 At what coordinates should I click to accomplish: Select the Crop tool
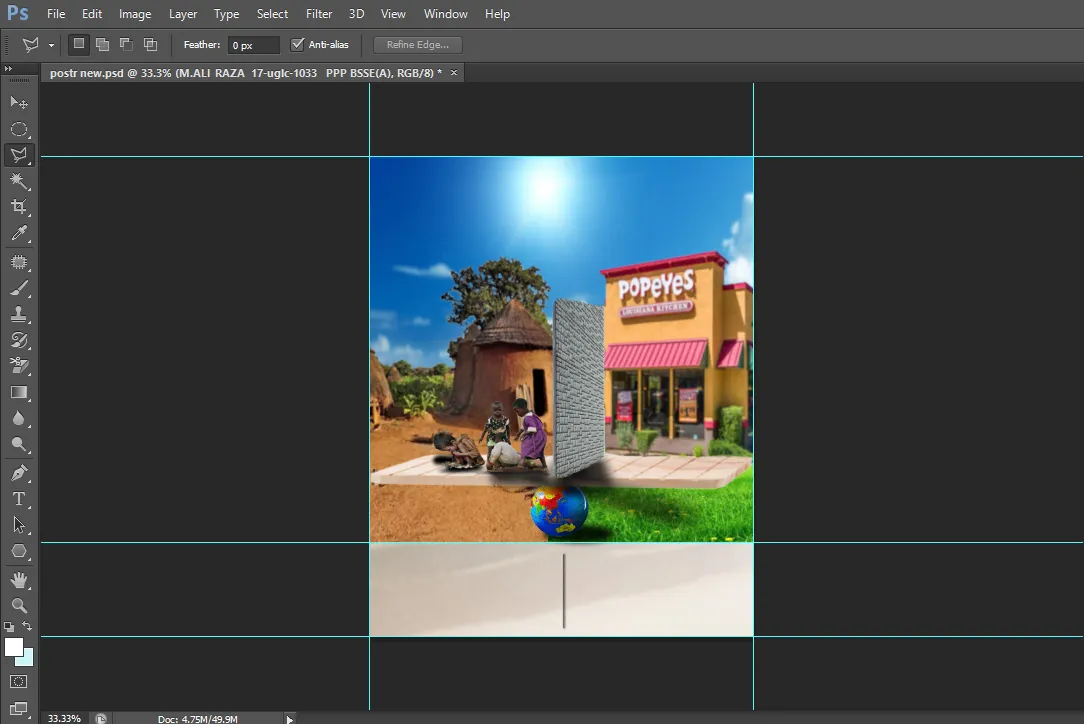(x=19, y=207)
